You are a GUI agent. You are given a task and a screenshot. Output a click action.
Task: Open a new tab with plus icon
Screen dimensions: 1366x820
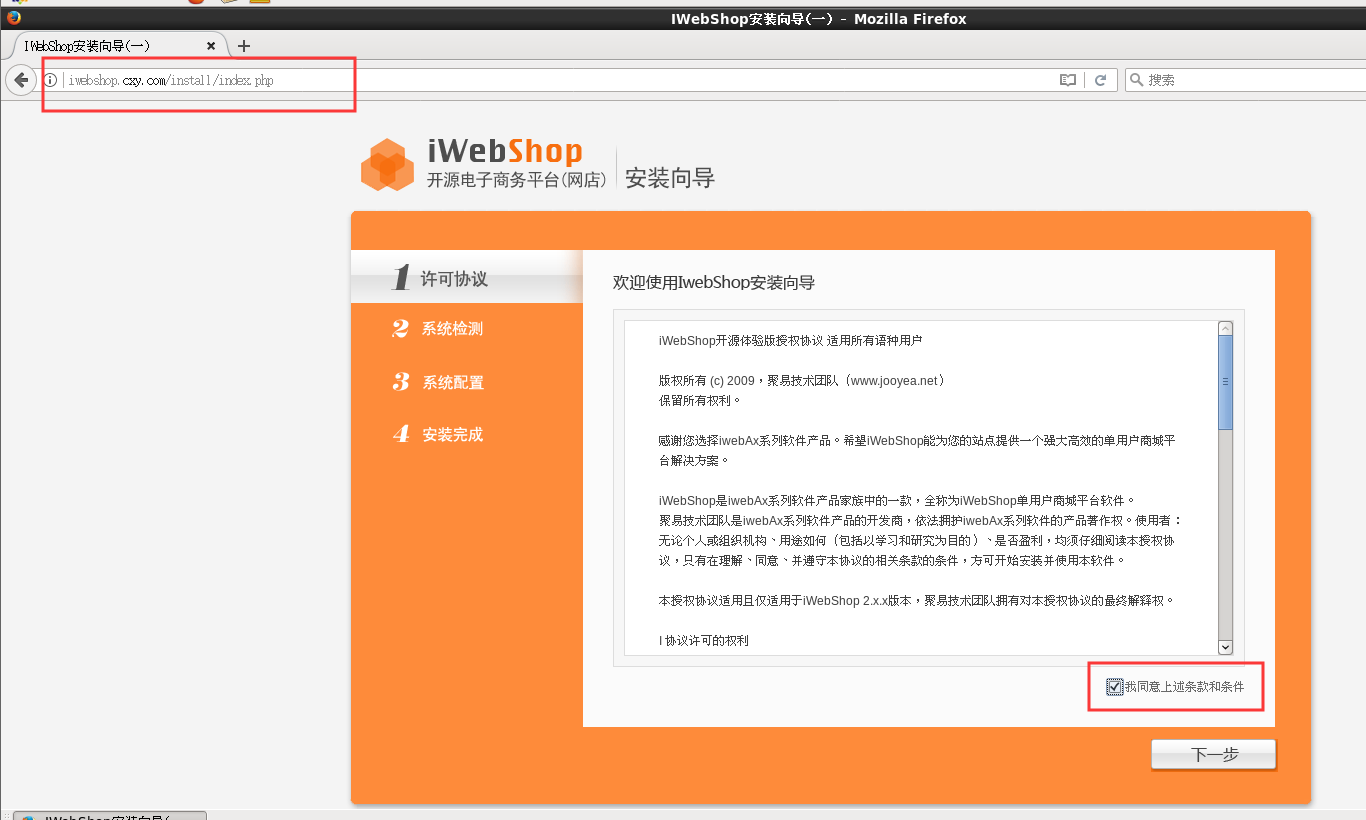244,46
